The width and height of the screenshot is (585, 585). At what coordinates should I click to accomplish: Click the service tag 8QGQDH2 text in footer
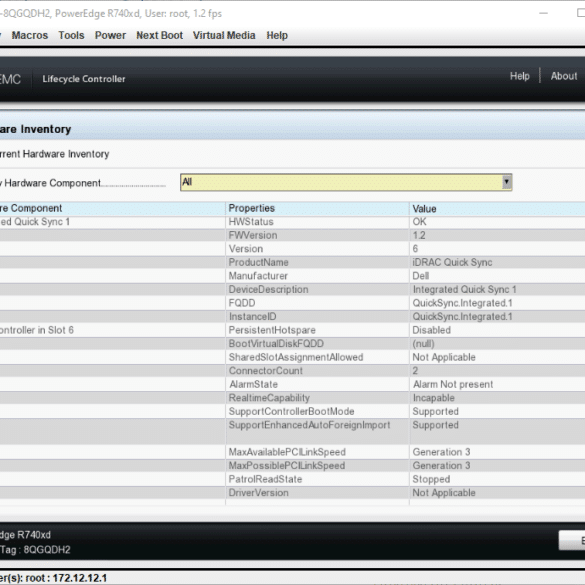click(47, 550)
